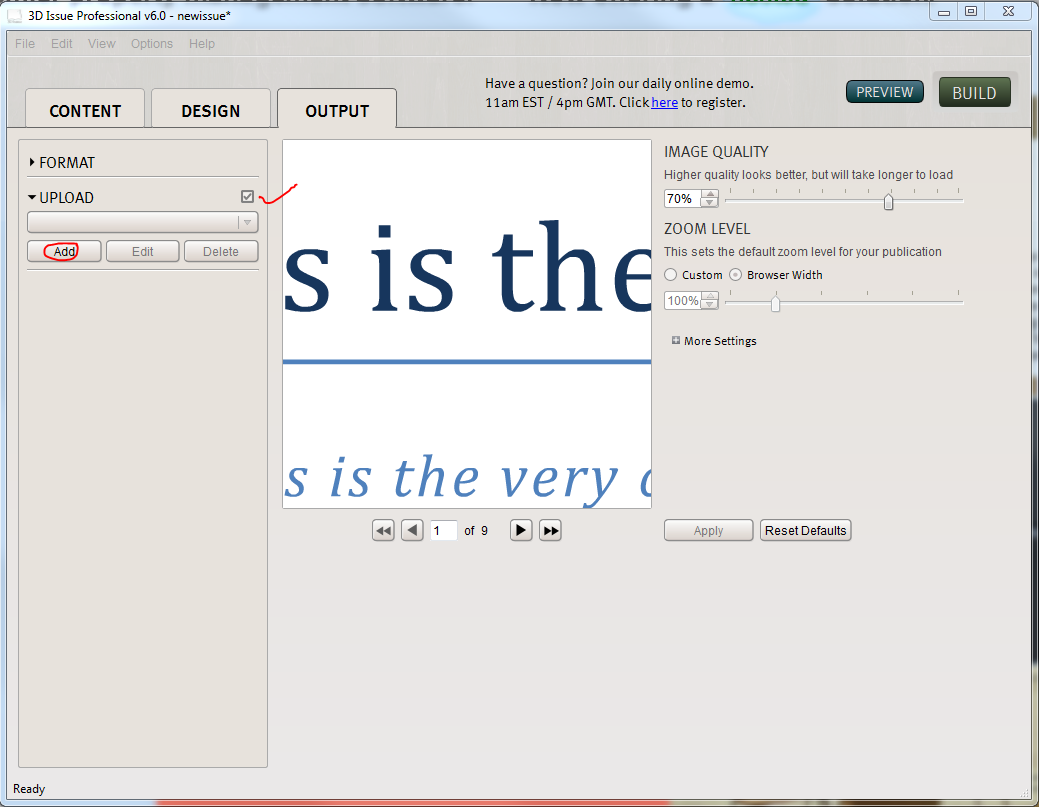Click the image quality slider handle
Image resolution: width=1039 pixels, height=807 pixels.
coord(888,202)
